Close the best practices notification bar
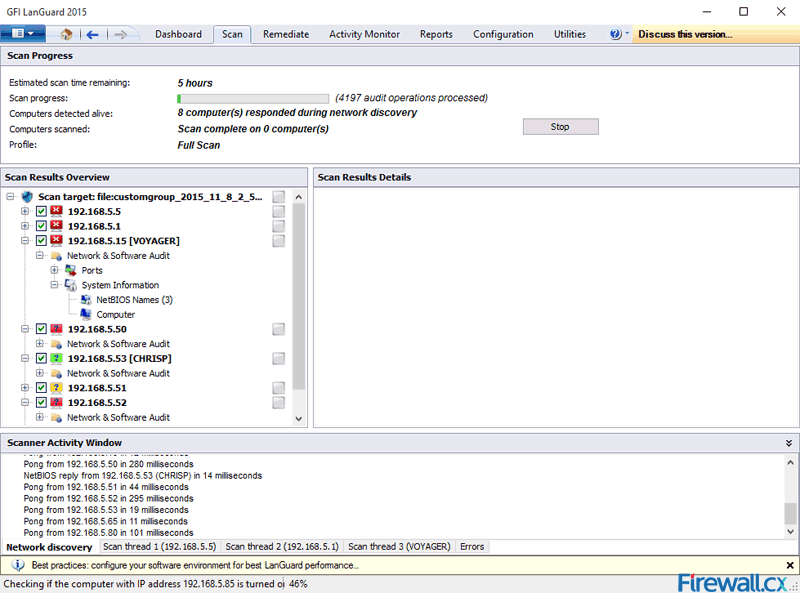Screen dimensions: 800x593 click(790, 565)
